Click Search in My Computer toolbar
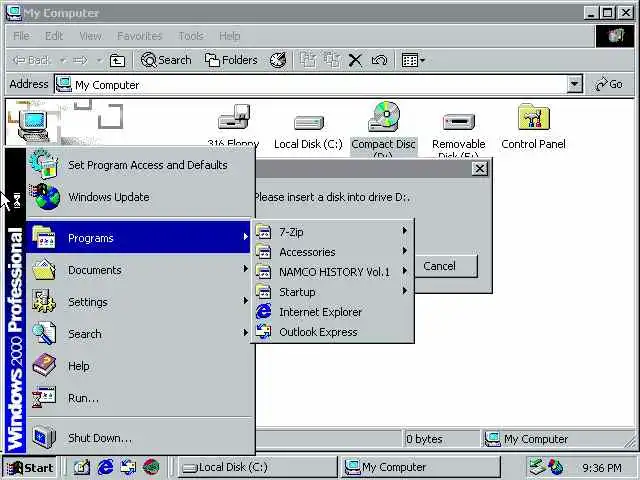 166,60
